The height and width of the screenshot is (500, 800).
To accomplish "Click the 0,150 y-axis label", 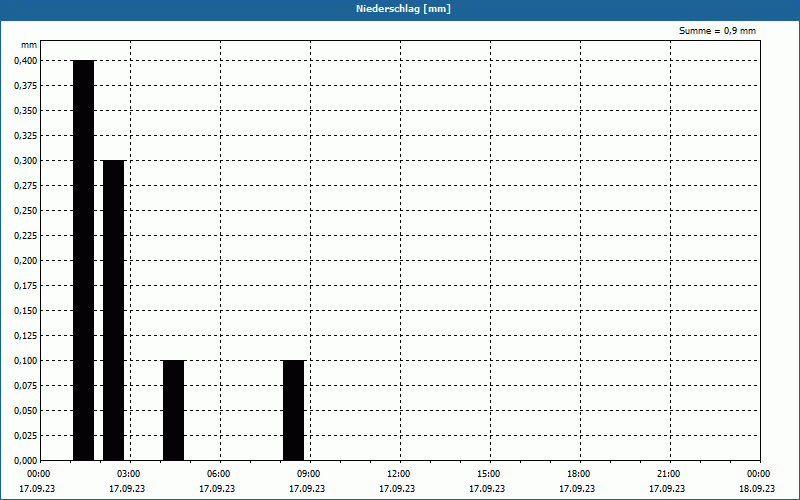I will point(26,311).
